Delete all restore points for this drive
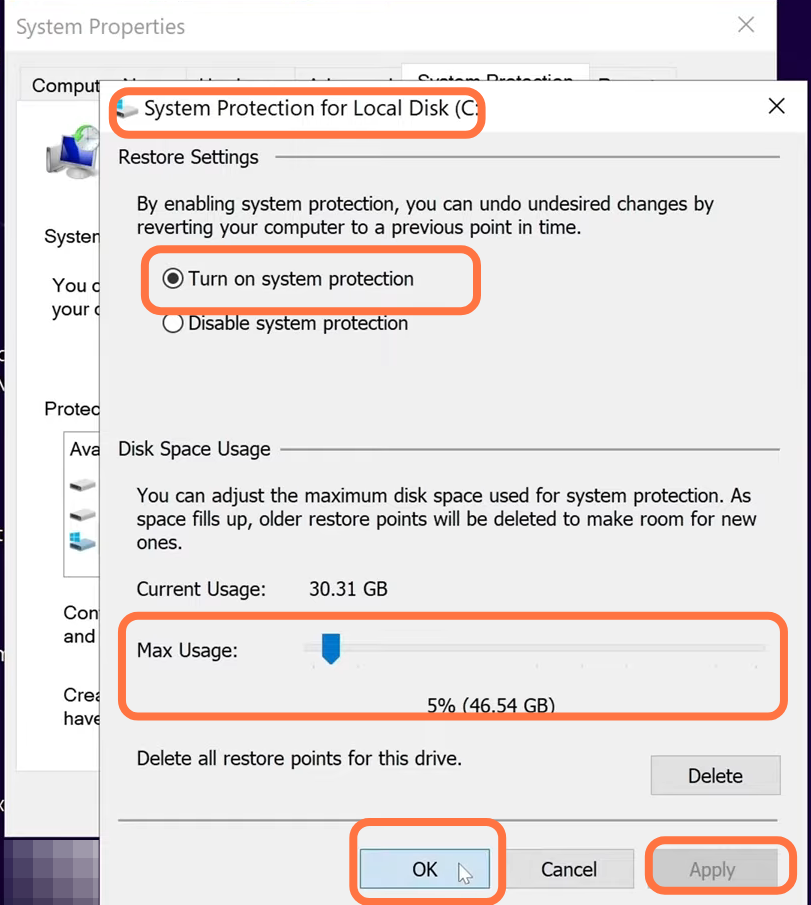 click(x=715, y=775)
